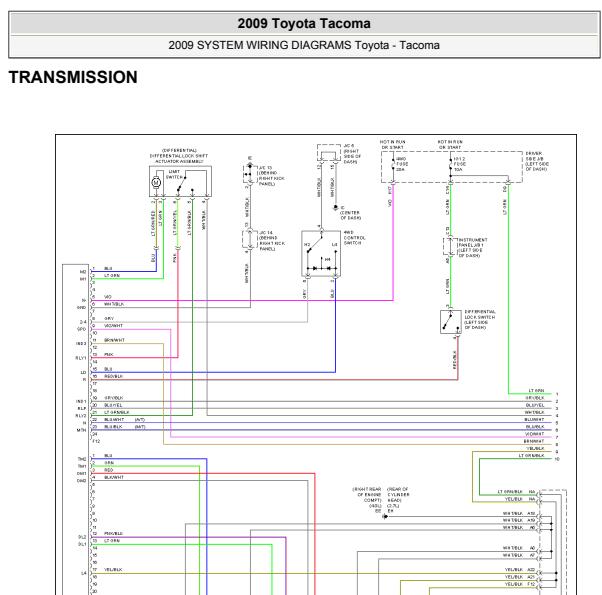The image size is (602, 595).
Task: Select the "MTN" terminal label beside pin 23
Action: [x=82, y=430]
